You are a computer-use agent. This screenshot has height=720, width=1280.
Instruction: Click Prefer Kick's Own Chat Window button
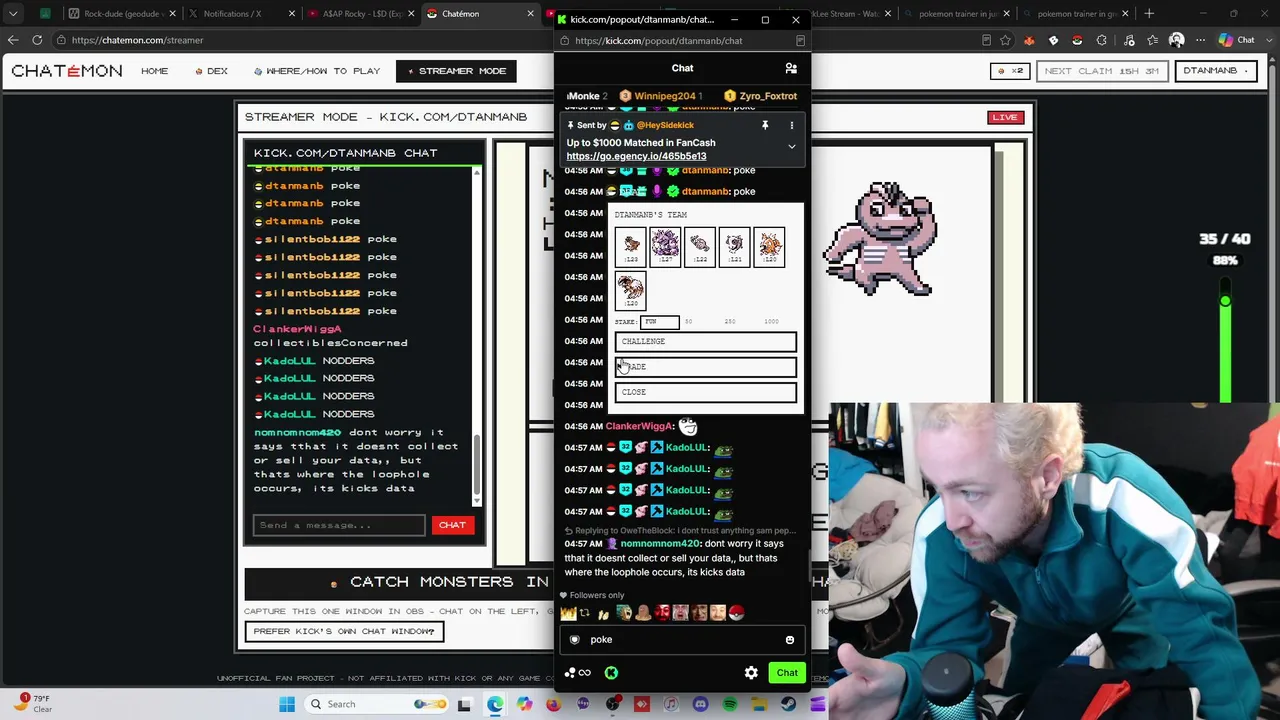point(344,631)
